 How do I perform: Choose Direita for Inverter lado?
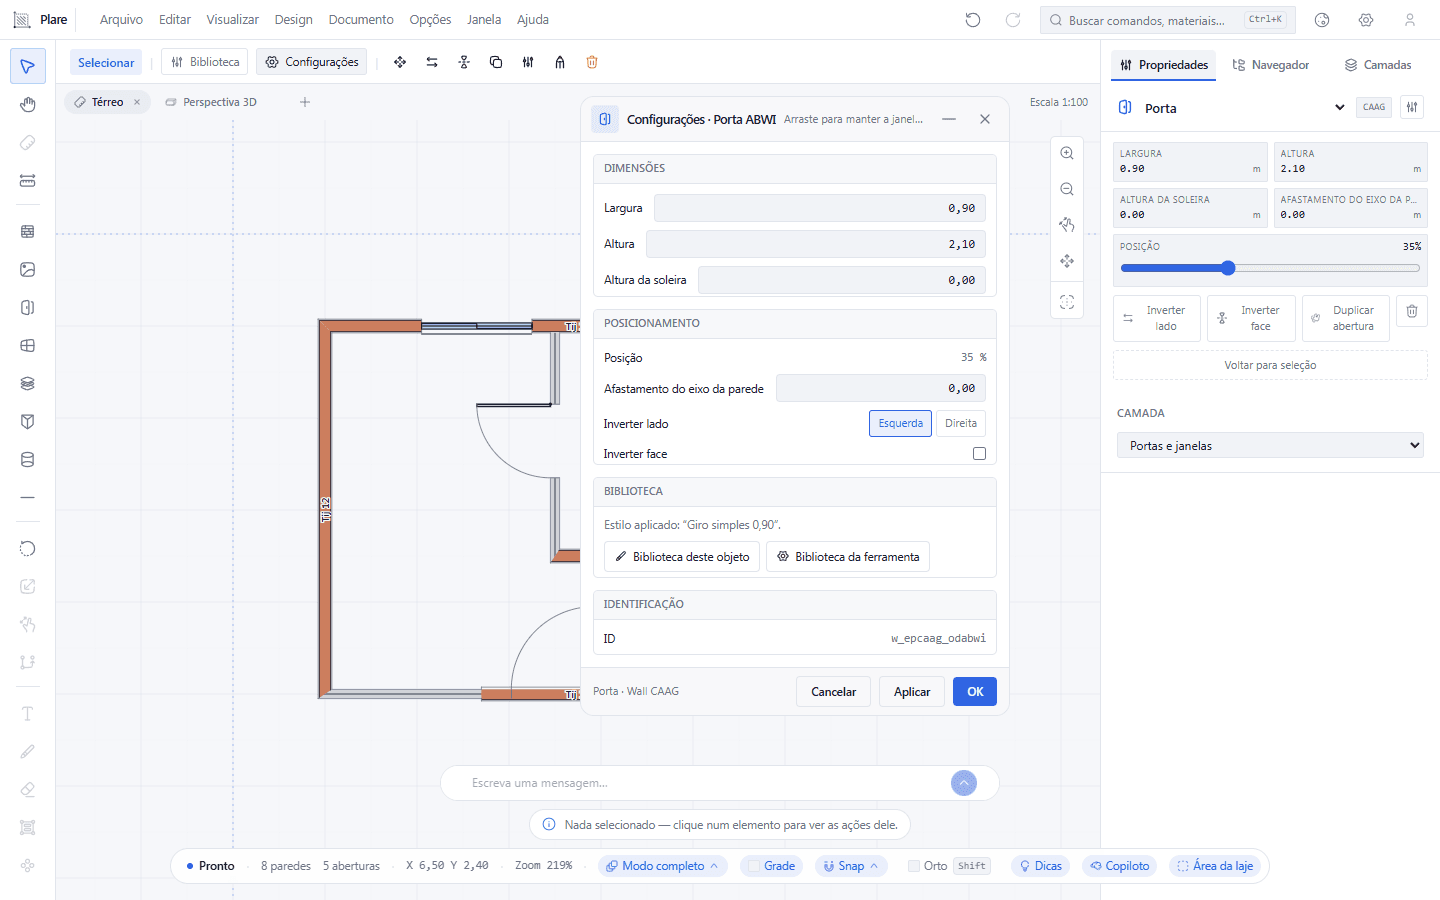point(961,423)
